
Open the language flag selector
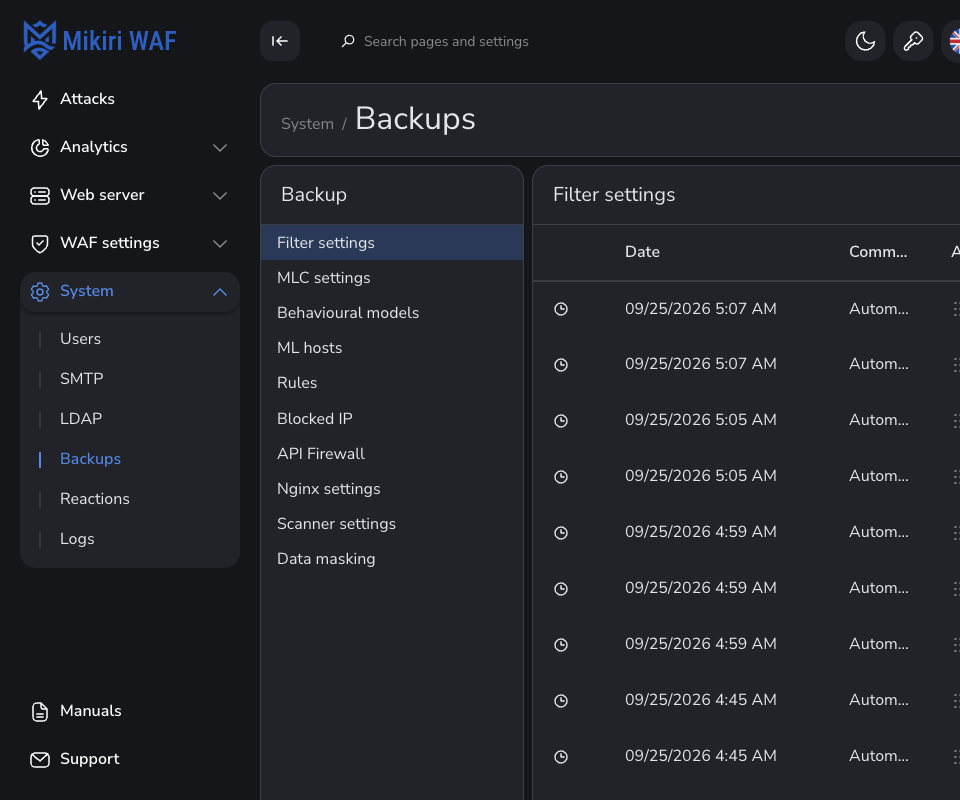click(x=953, y=41)
